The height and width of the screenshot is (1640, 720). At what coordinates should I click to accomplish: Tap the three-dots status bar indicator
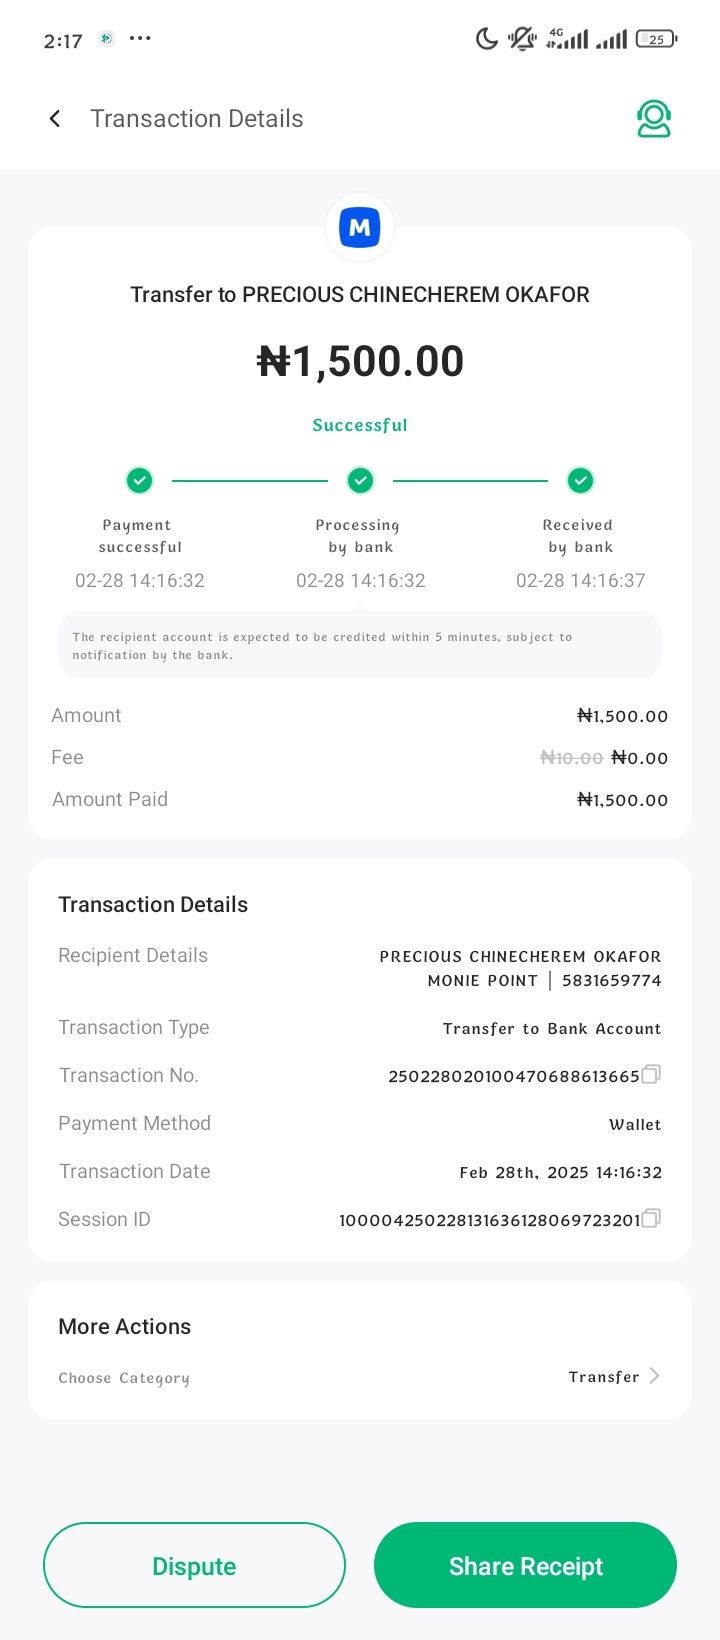[x=140, y=39]
